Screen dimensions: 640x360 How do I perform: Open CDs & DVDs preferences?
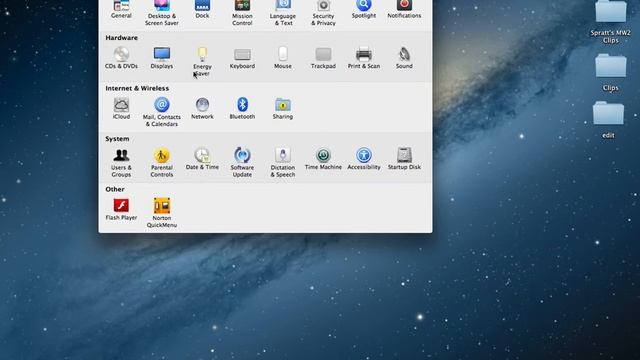point(121,58)
